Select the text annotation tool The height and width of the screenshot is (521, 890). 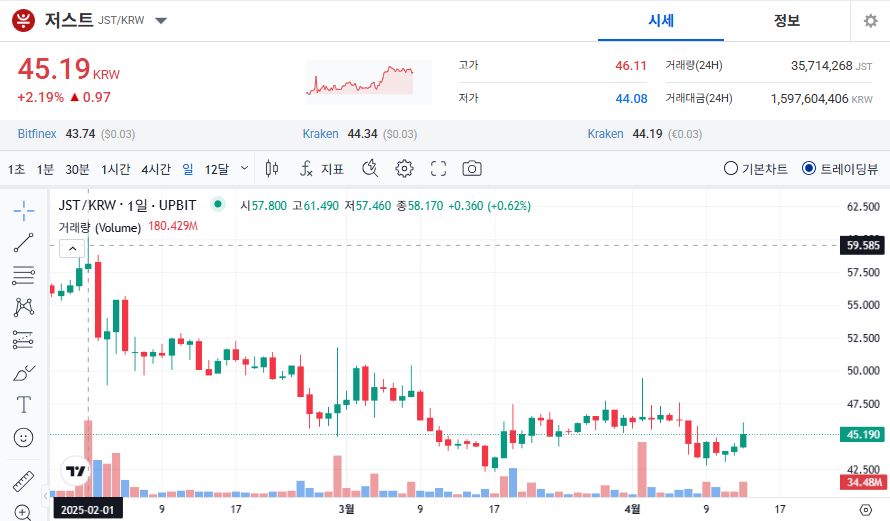[24, 405]
